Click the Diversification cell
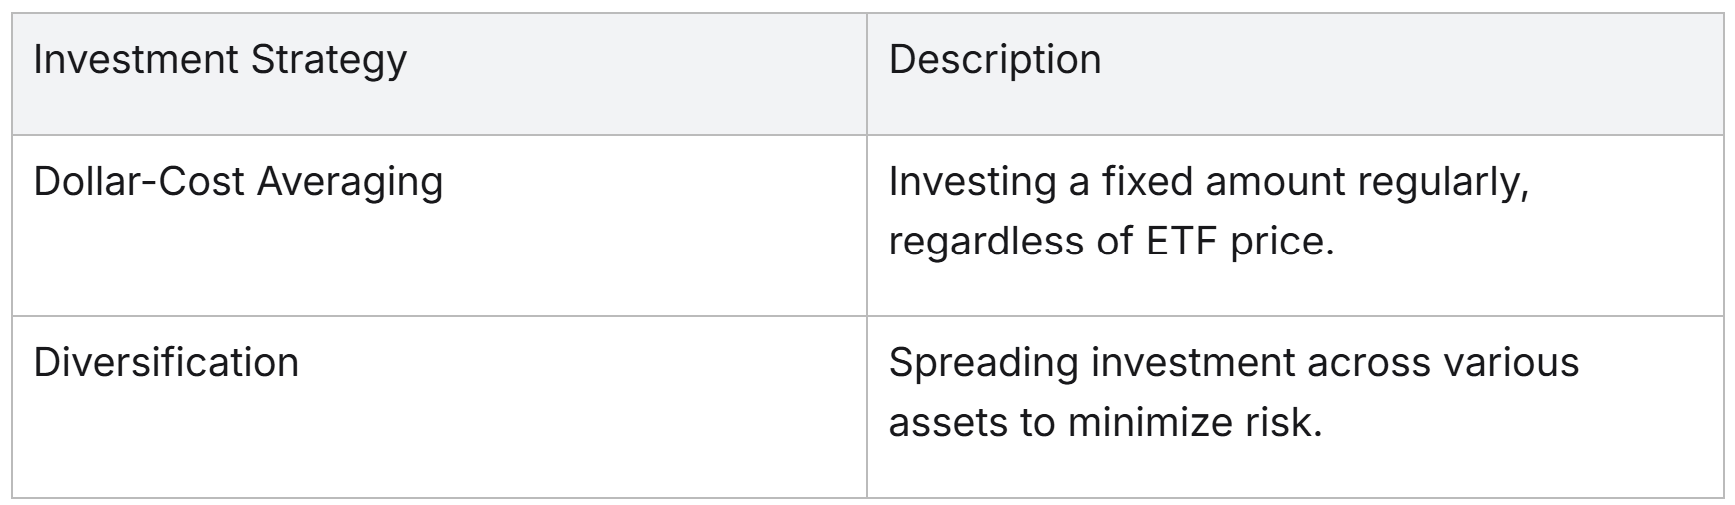 [166, 362]
